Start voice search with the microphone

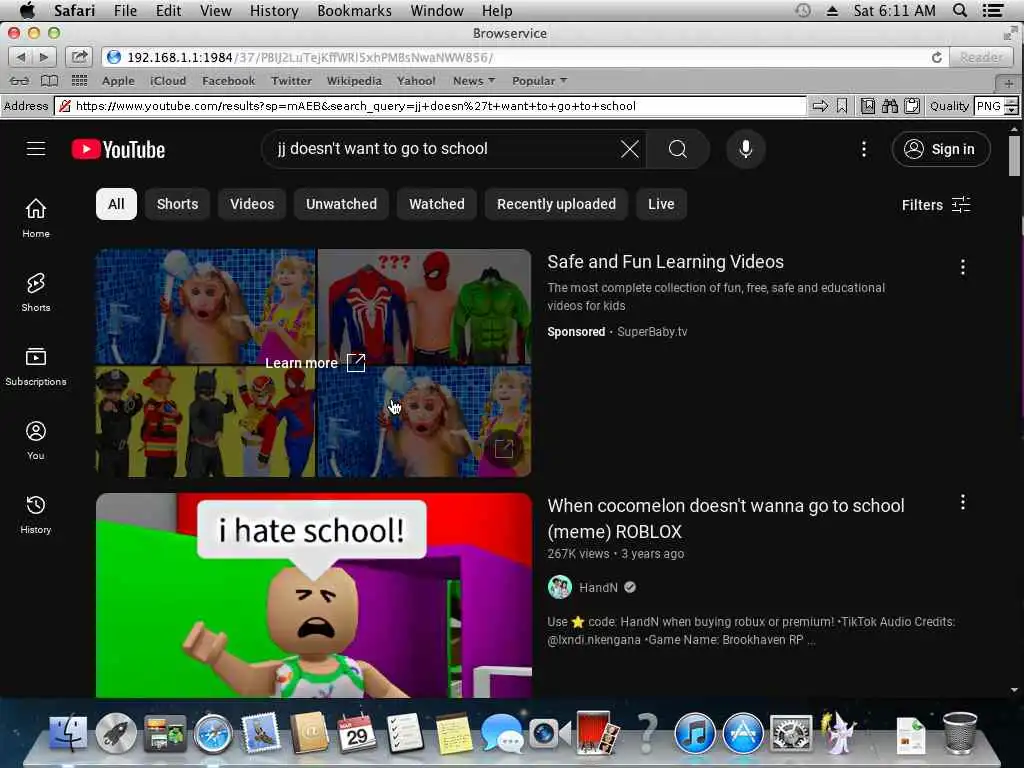click(745, 149)
